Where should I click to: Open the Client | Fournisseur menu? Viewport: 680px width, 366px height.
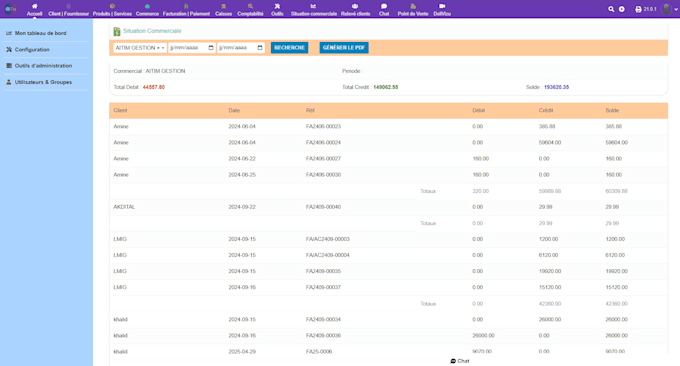click(69, 10)
